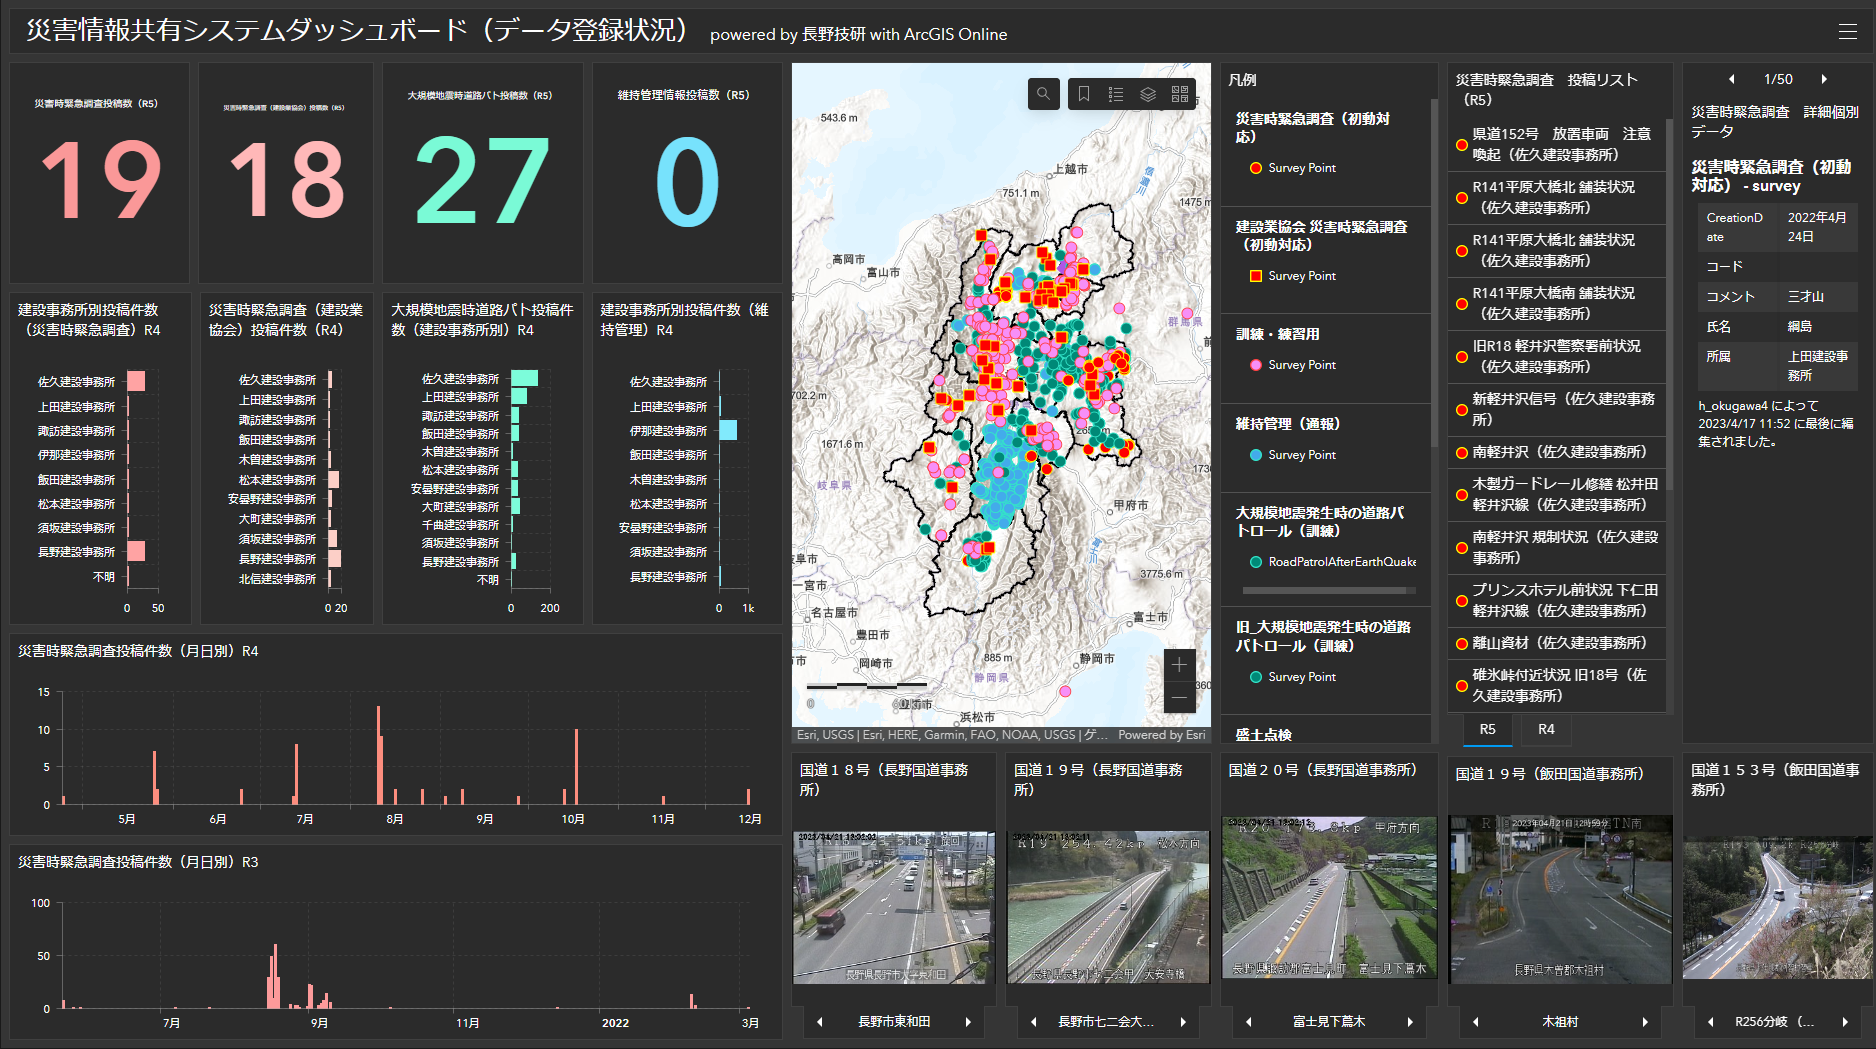
Task: Select the R5 tab in post list
Action: 1489,730
